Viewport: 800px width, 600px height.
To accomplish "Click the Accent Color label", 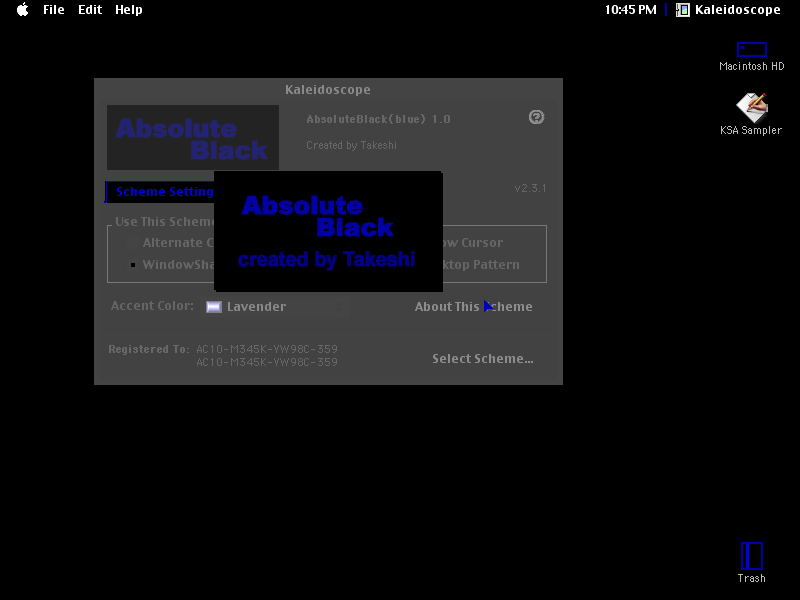I will pos(152,306).
